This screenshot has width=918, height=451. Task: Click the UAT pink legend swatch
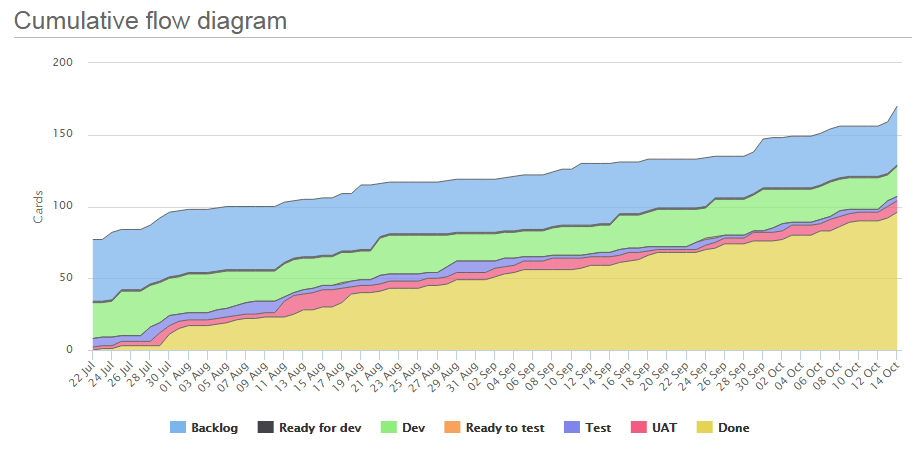[639, 428]
